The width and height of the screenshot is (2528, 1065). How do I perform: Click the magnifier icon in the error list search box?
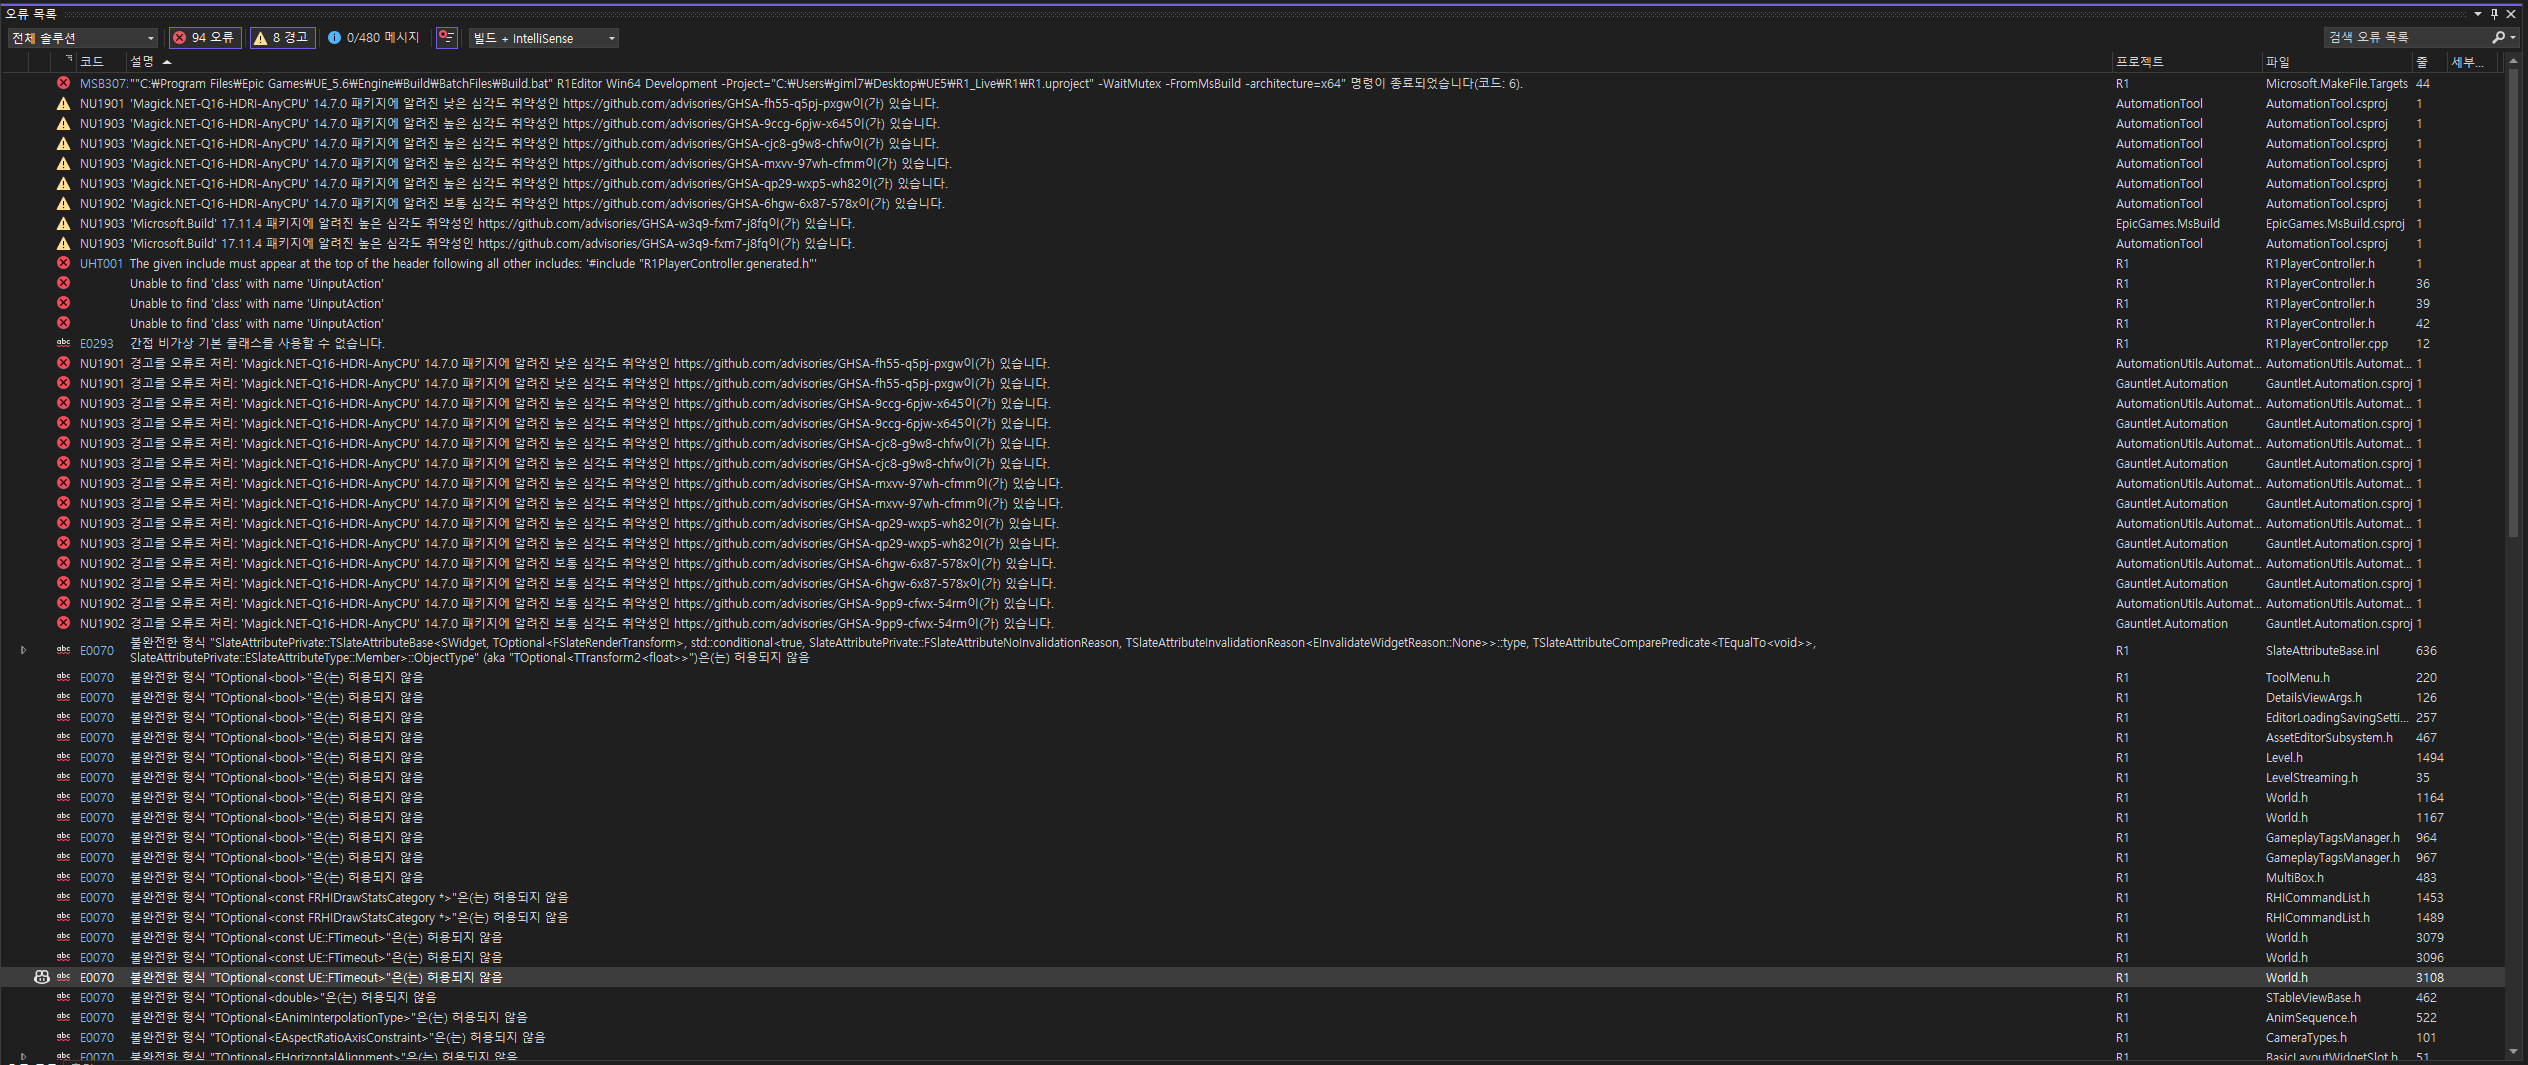[2498, 37]
